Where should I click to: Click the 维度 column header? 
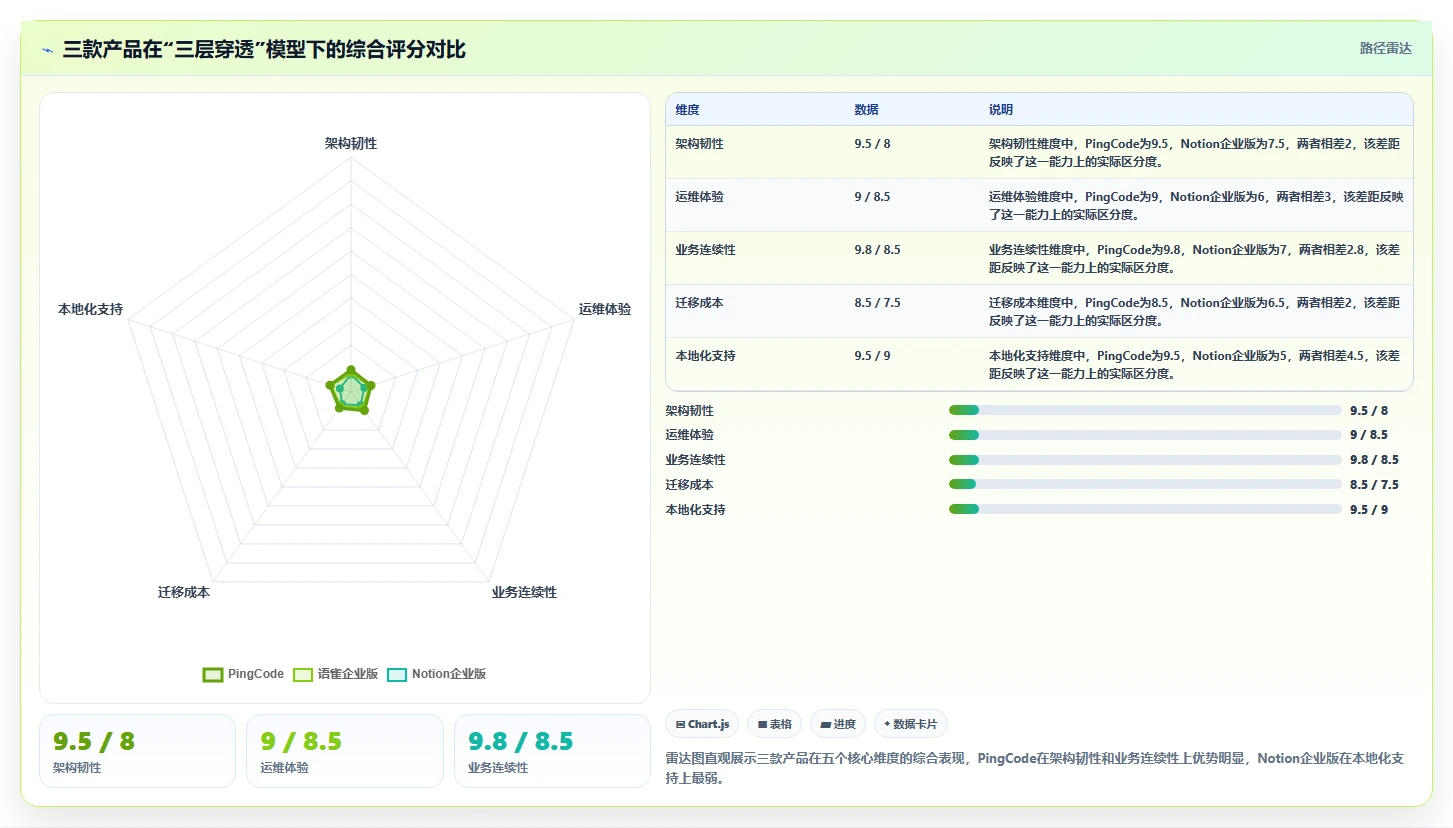687,110
